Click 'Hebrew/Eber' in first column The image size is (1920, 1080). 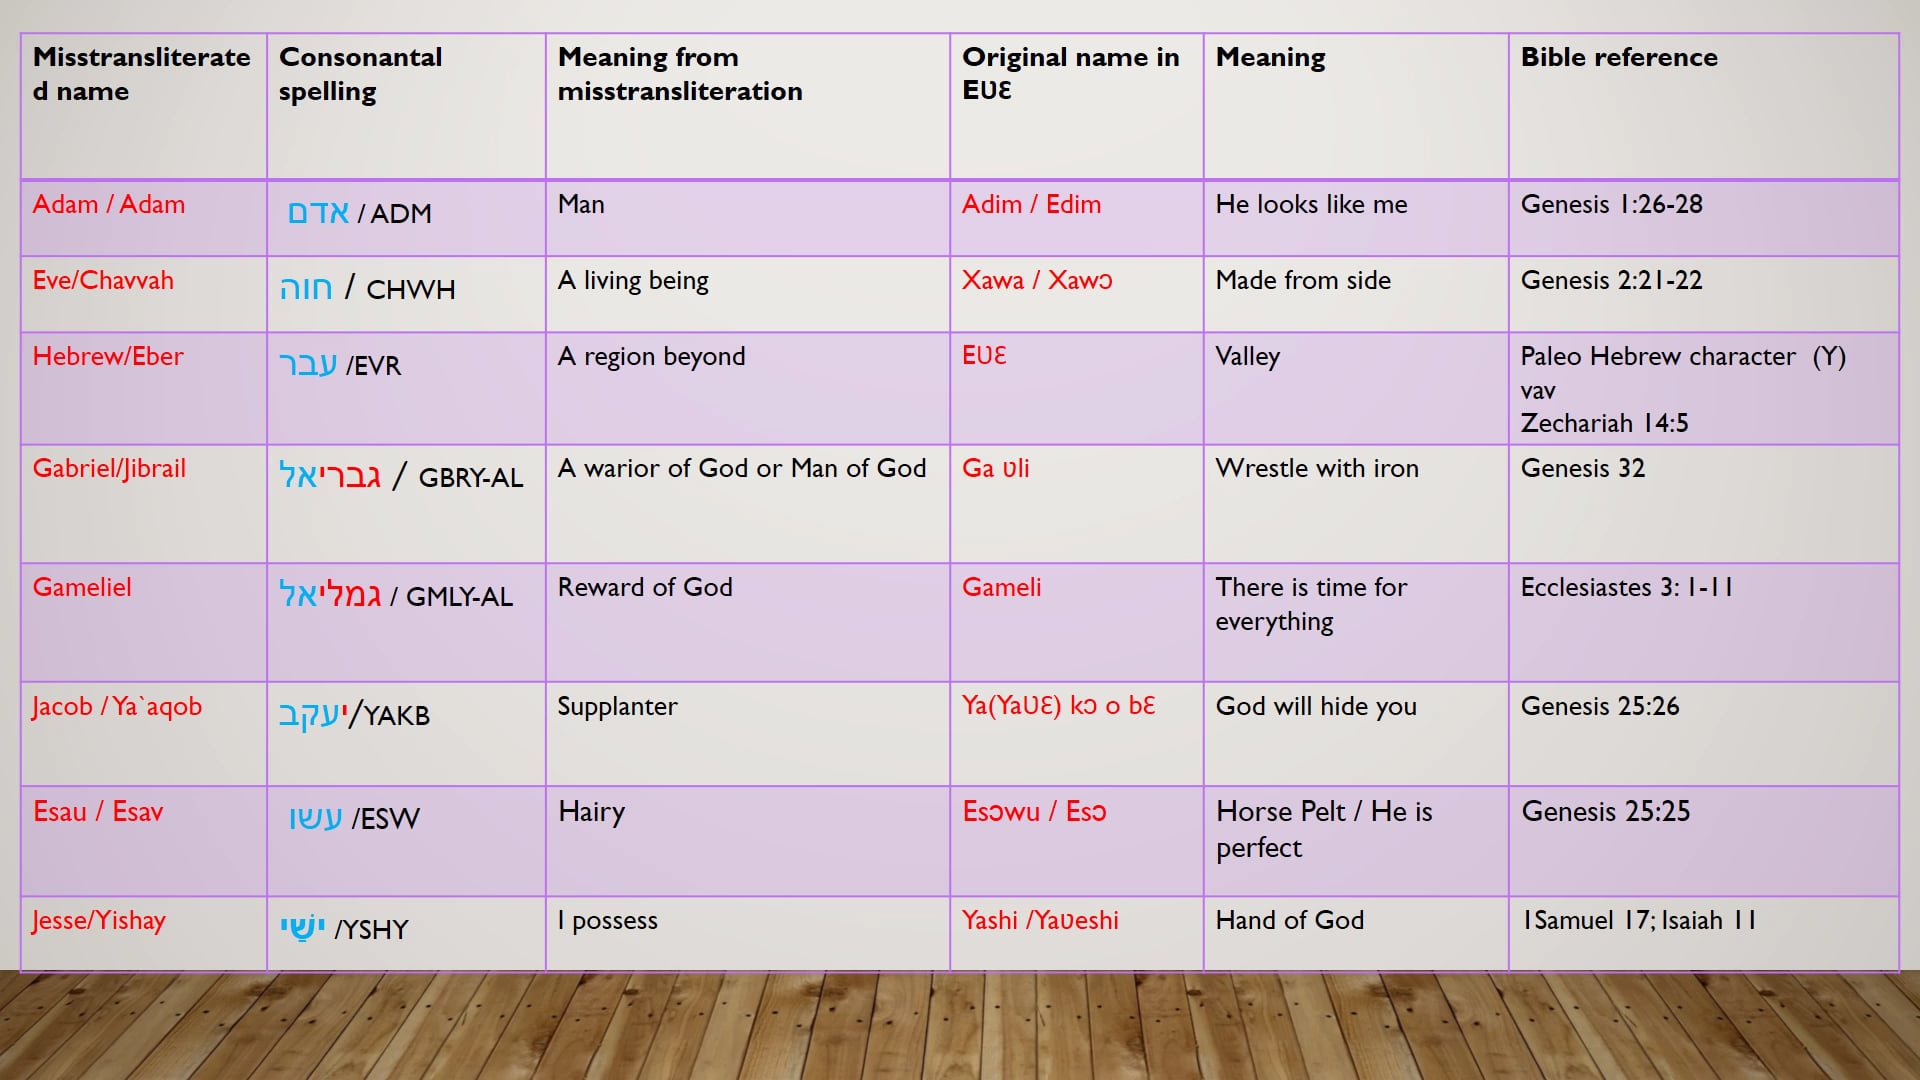pyautogui.click(x=108, y=357)
